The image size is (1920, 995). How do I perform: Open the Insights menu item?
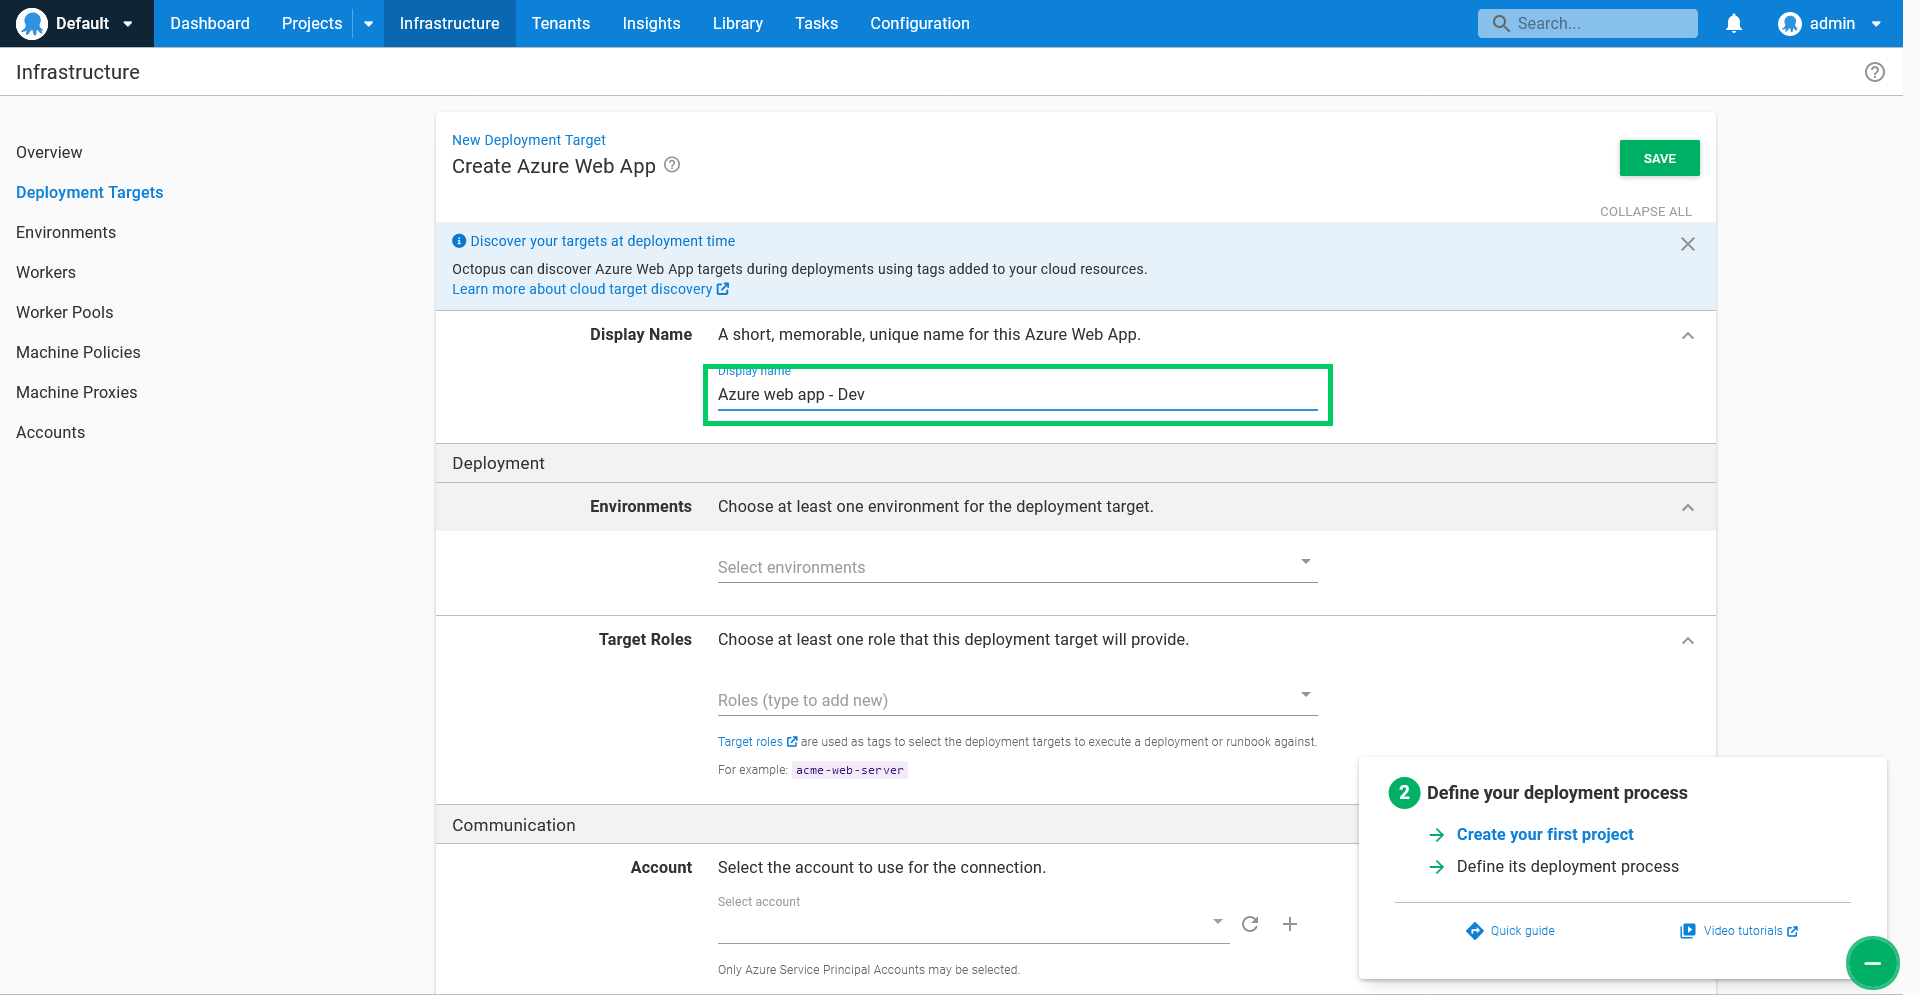pyautogui.click(x=652, y=23)
